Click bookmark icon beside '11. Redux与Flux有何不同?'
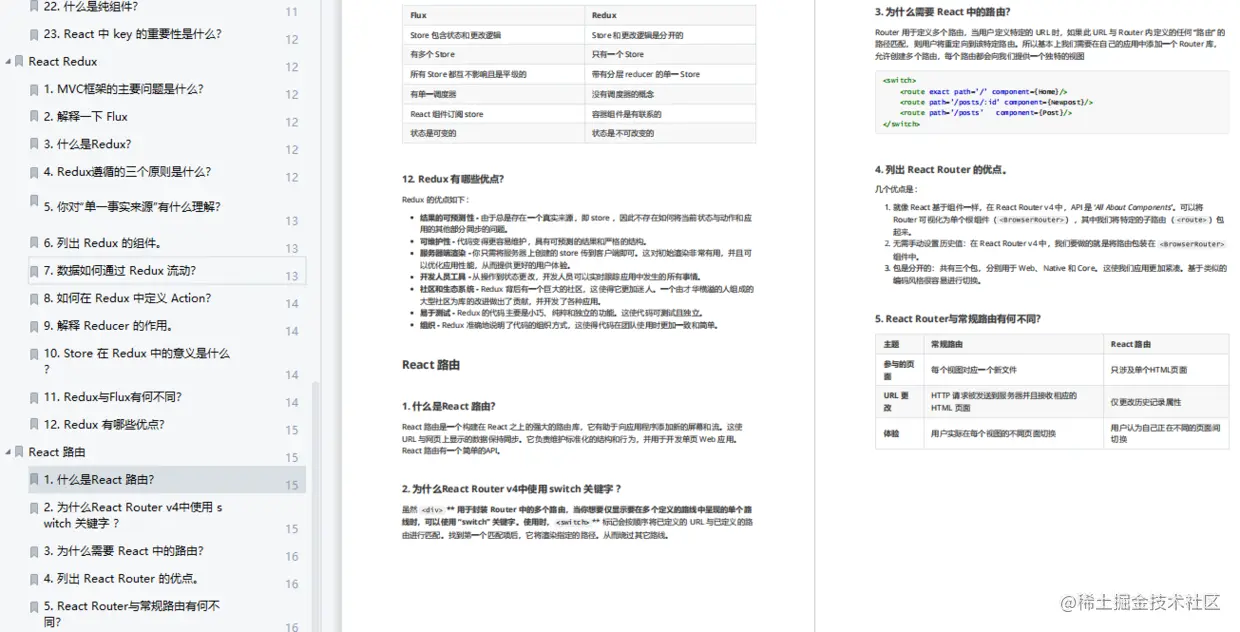Viewport: 1240px width, 632px height. point(35,397)
